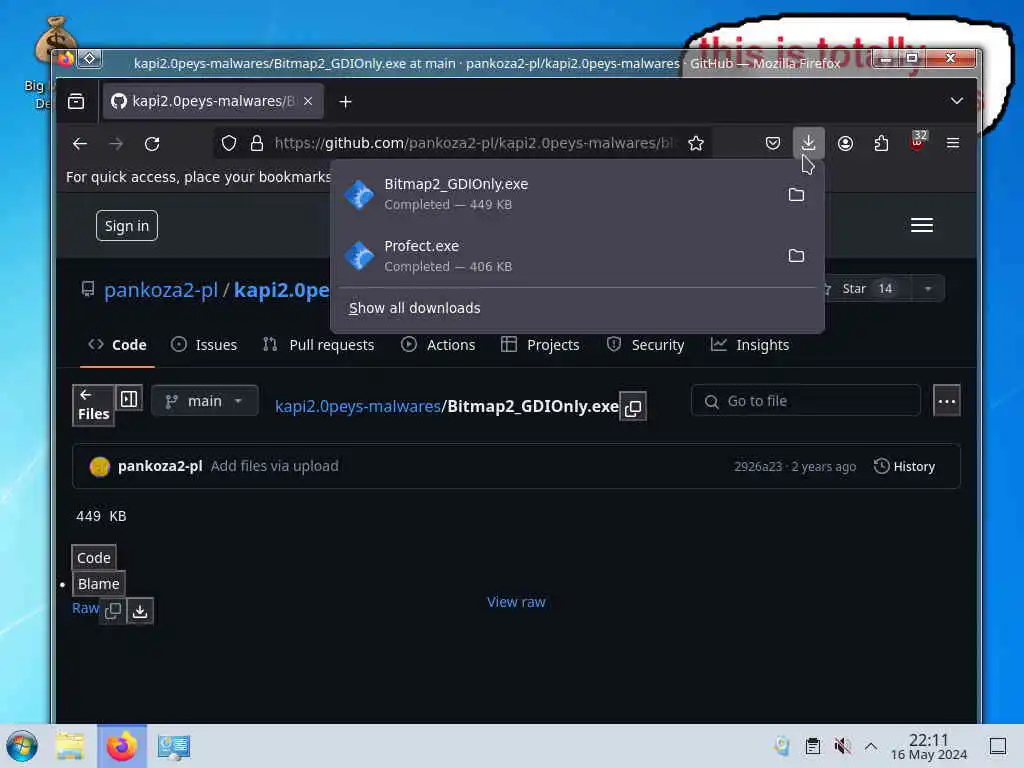Click Show all downloads

[415, 308]
